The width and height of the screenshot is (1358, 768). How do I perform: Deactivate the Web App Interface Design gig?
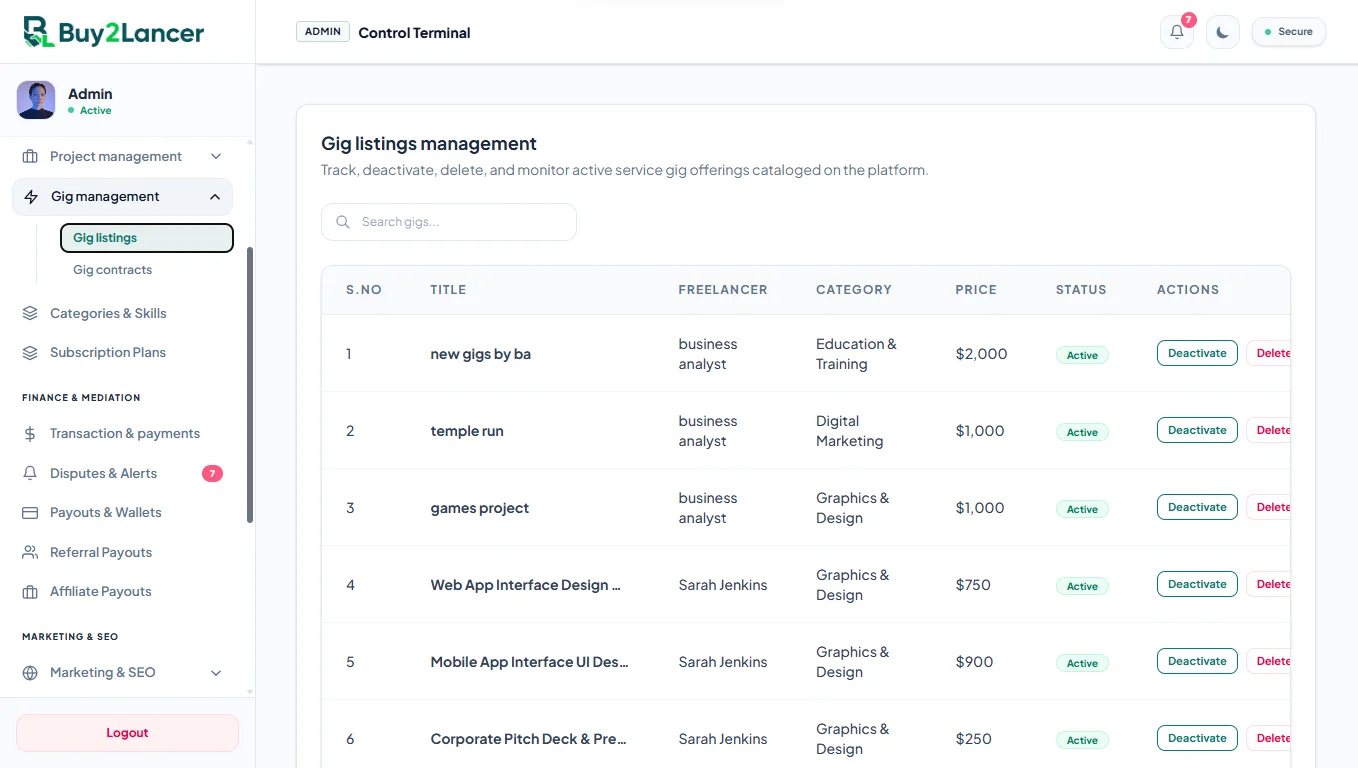coord(1197,584)
